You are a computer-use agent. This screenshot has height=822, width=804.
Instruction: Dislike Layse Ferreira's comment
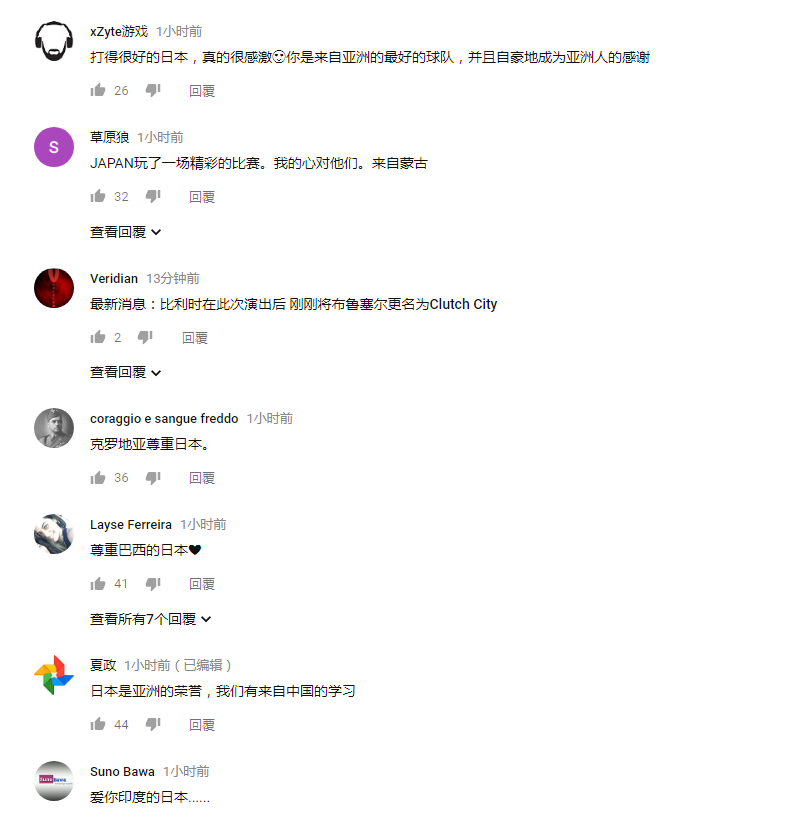pyautogui.click(x=153, y=584)
